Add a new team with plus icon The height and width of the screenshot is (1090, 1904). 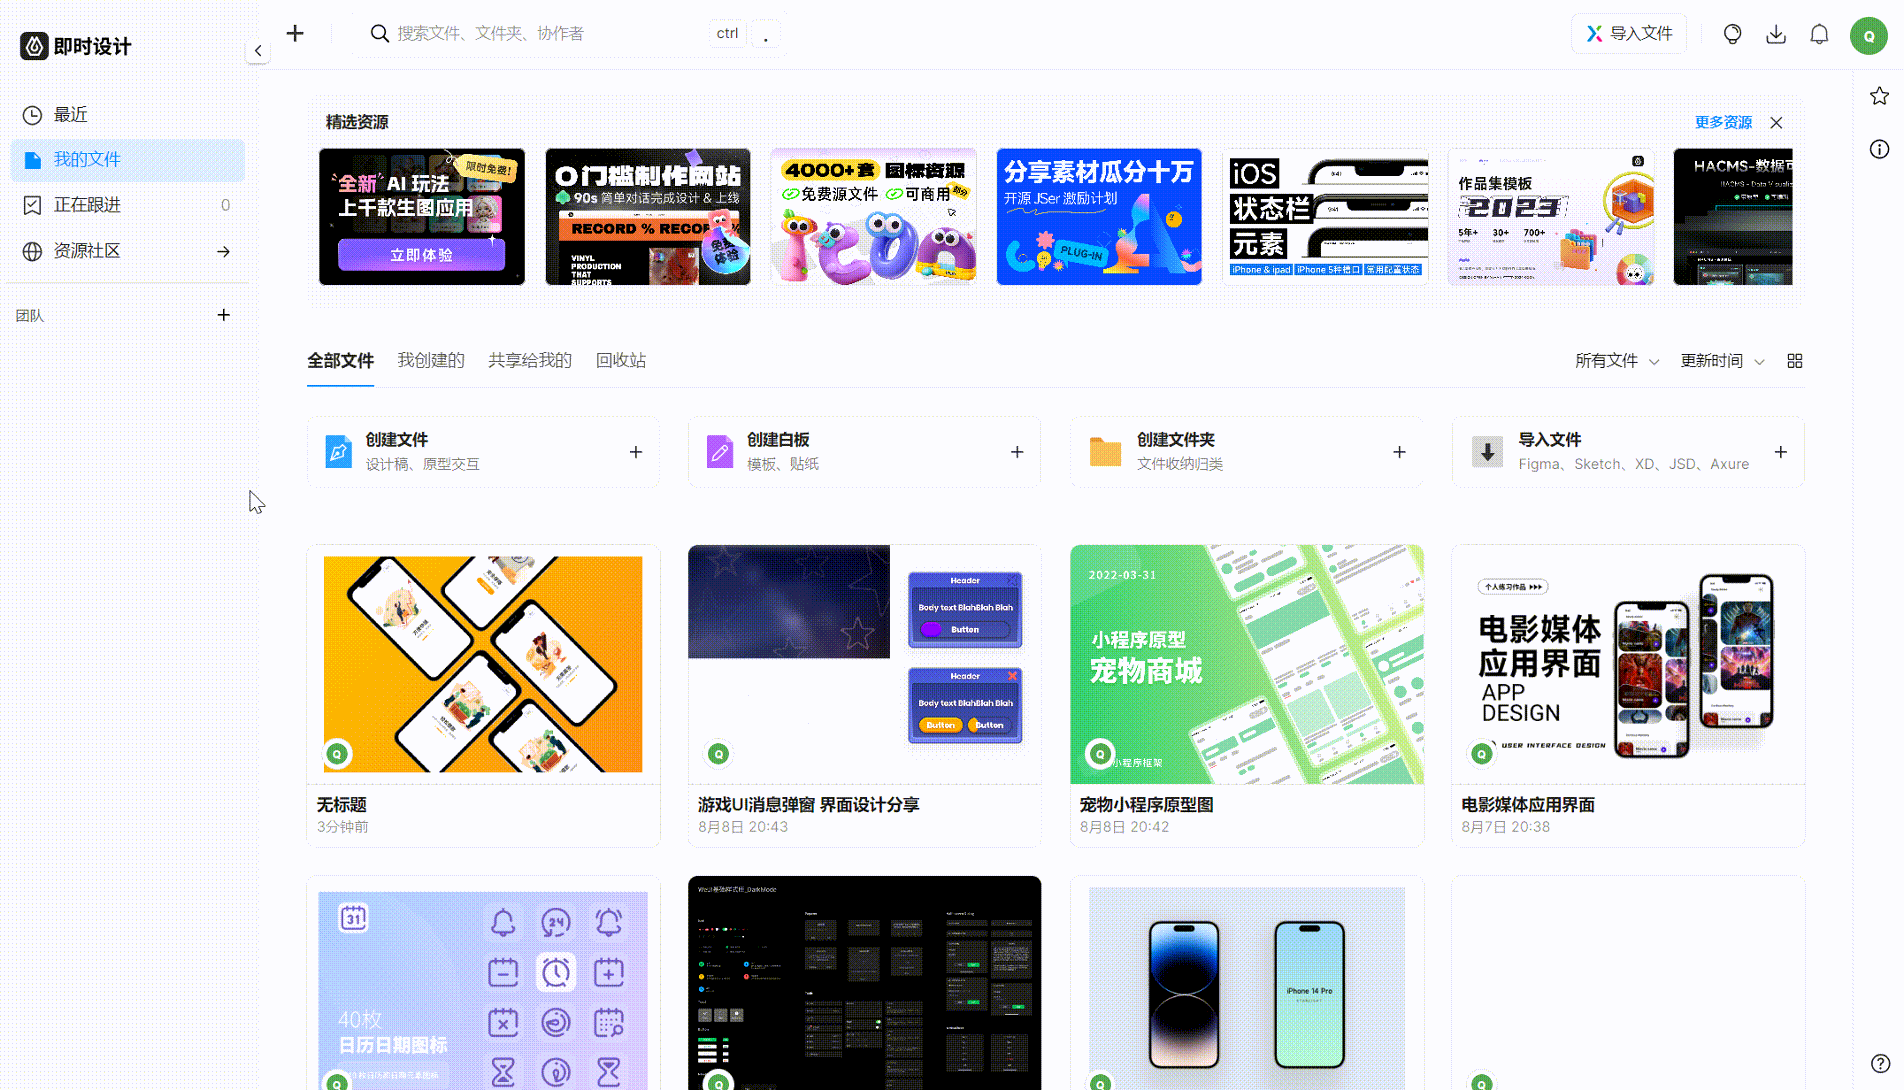[x=224, y=315]
